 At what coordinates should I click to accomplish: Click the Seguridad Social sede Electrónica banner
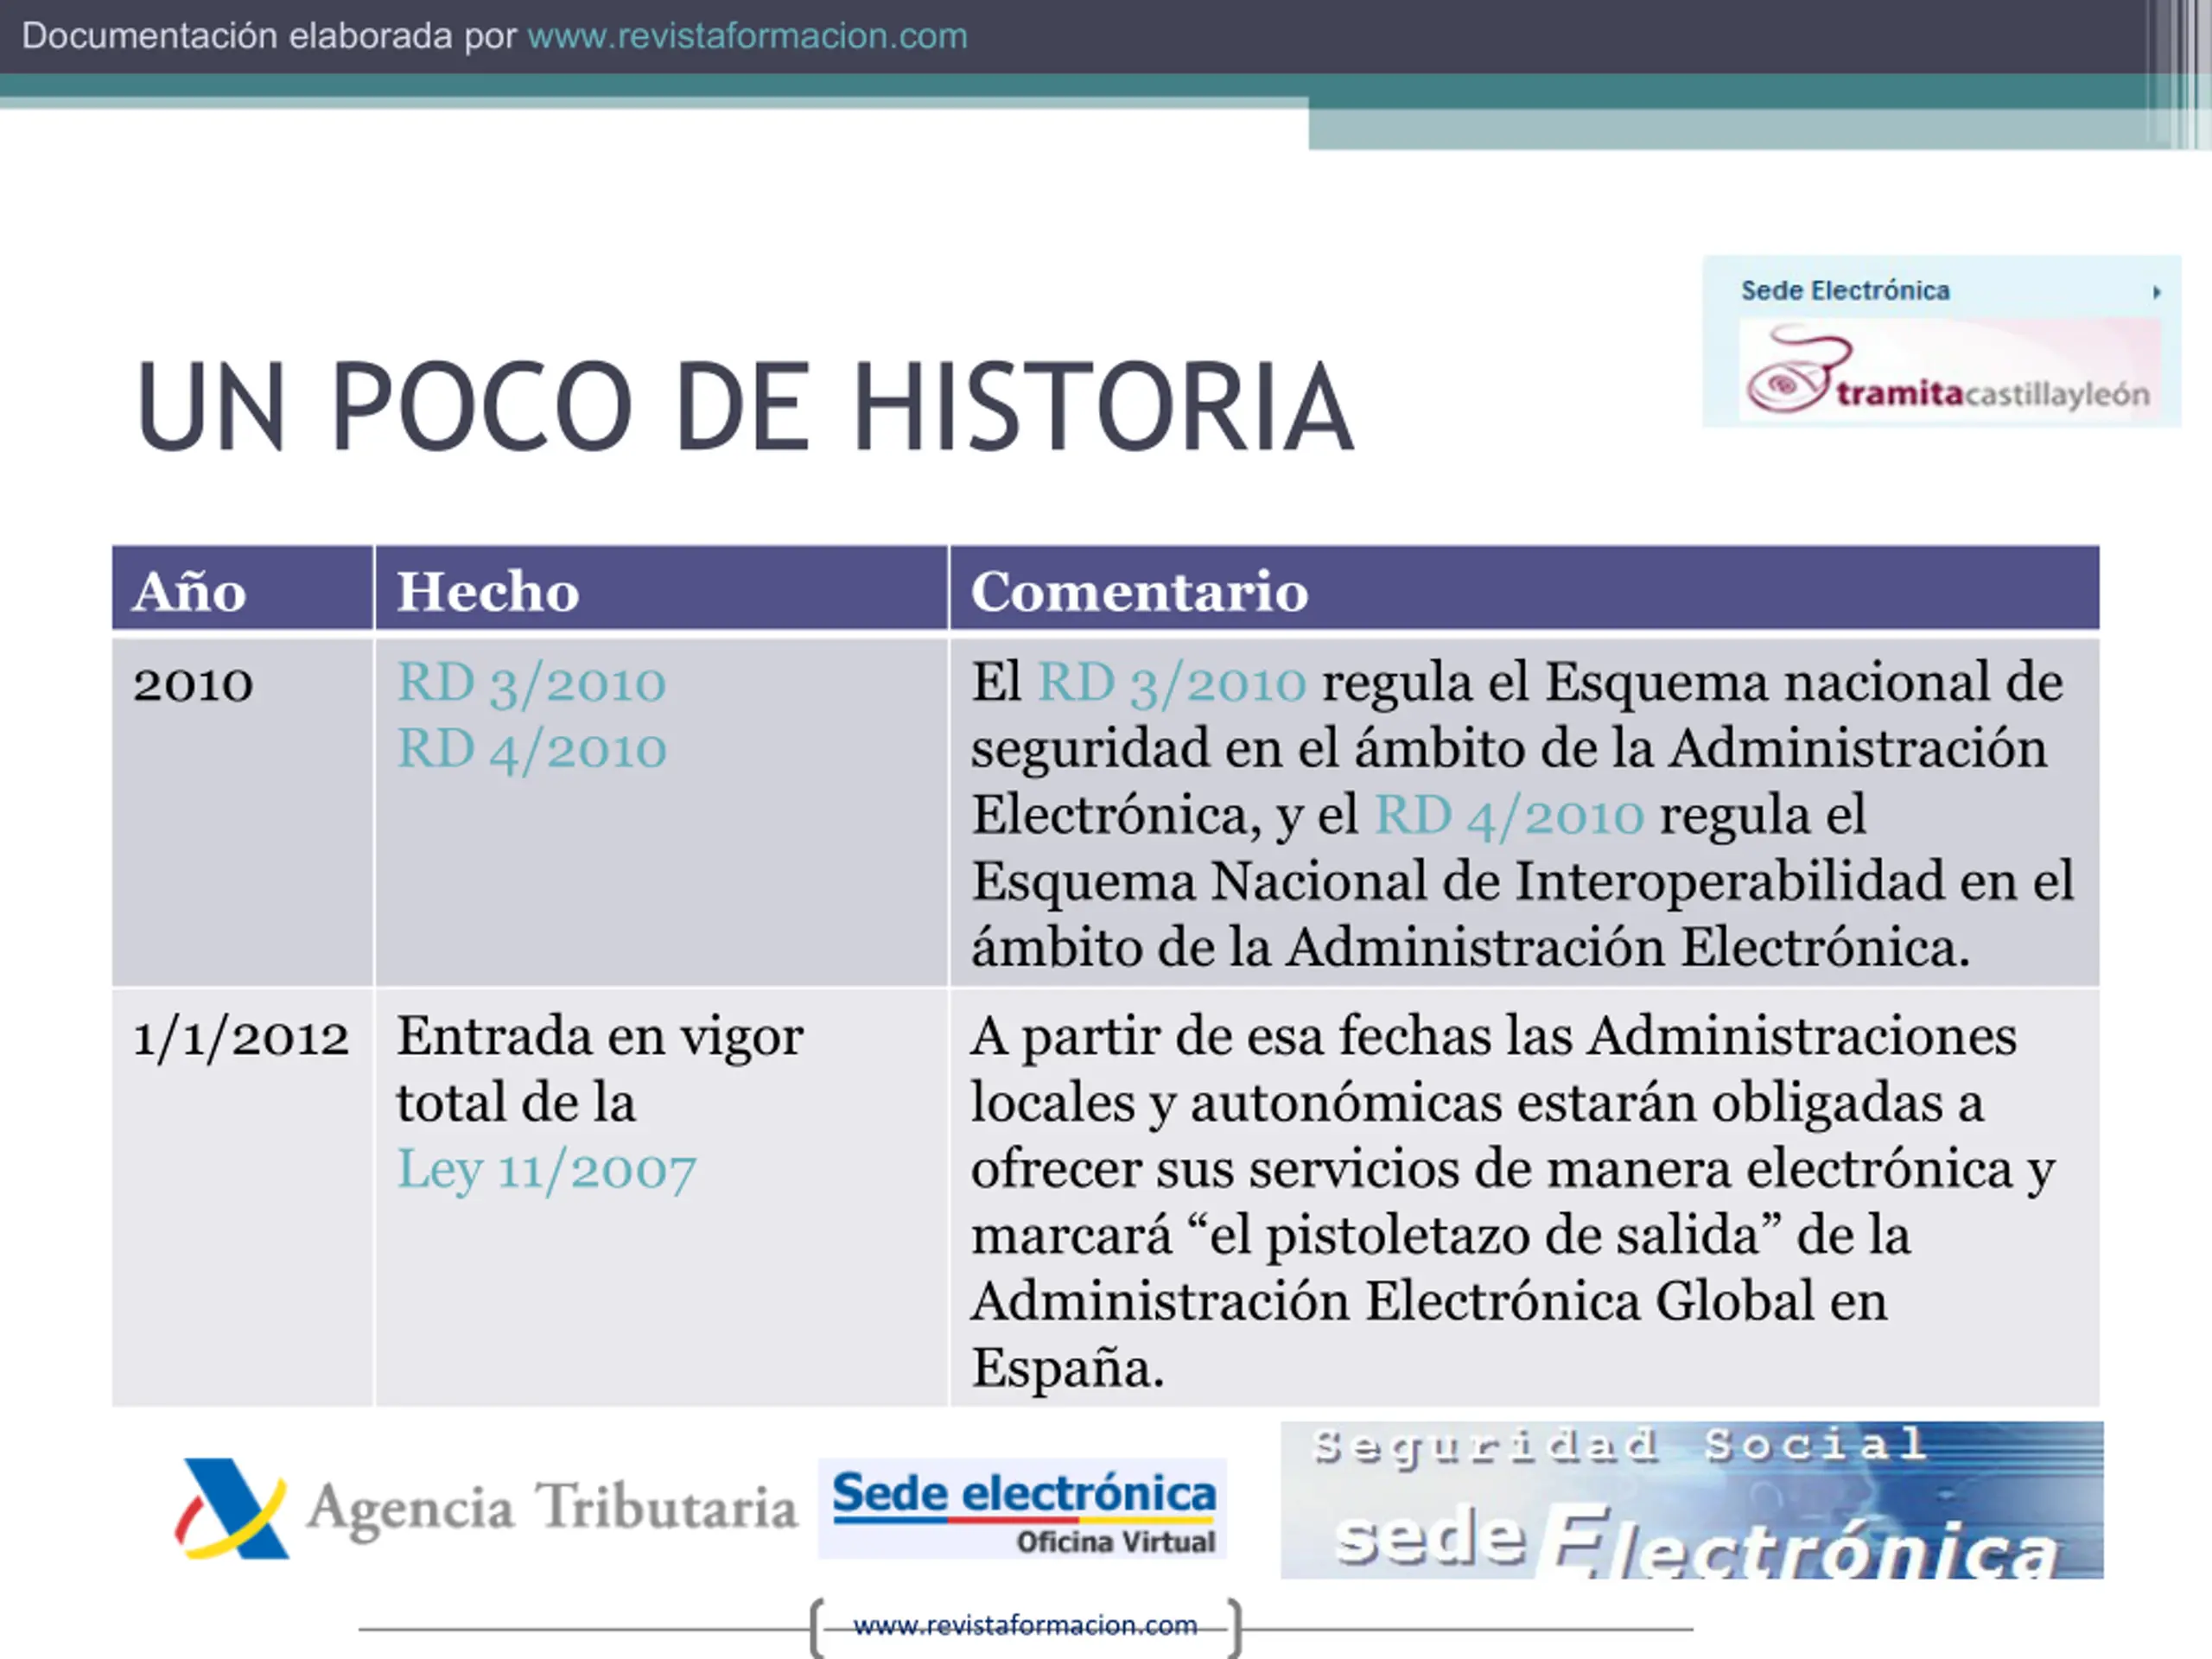tap(1692, 1500)
